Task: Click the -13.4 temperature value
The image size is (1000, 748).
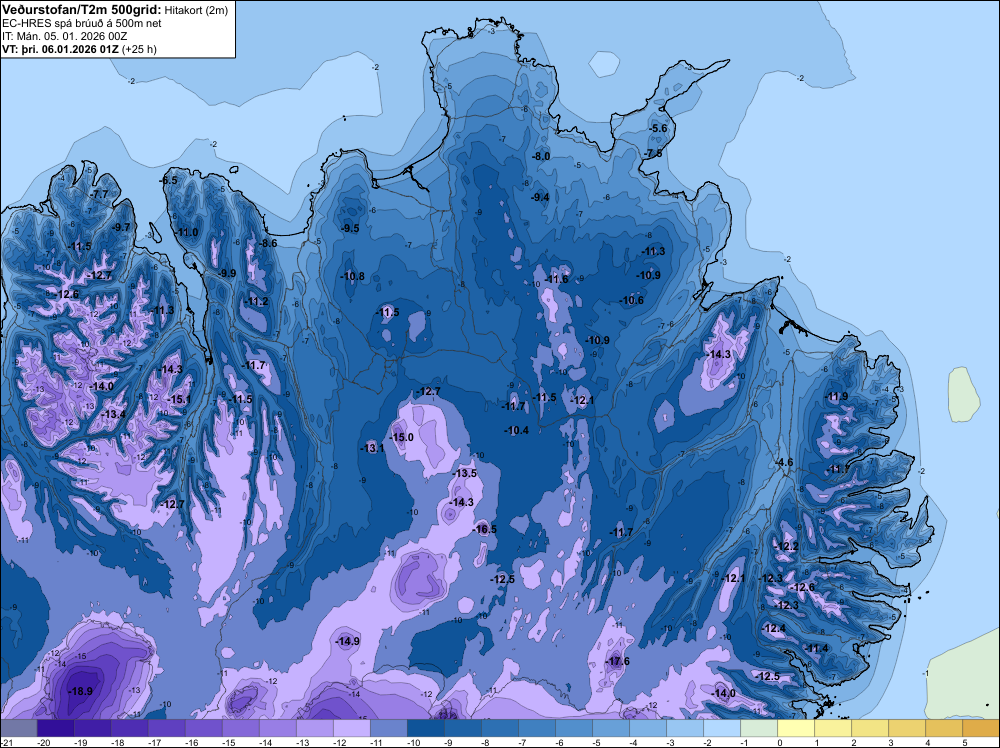Action: click(x=114, y=414)
